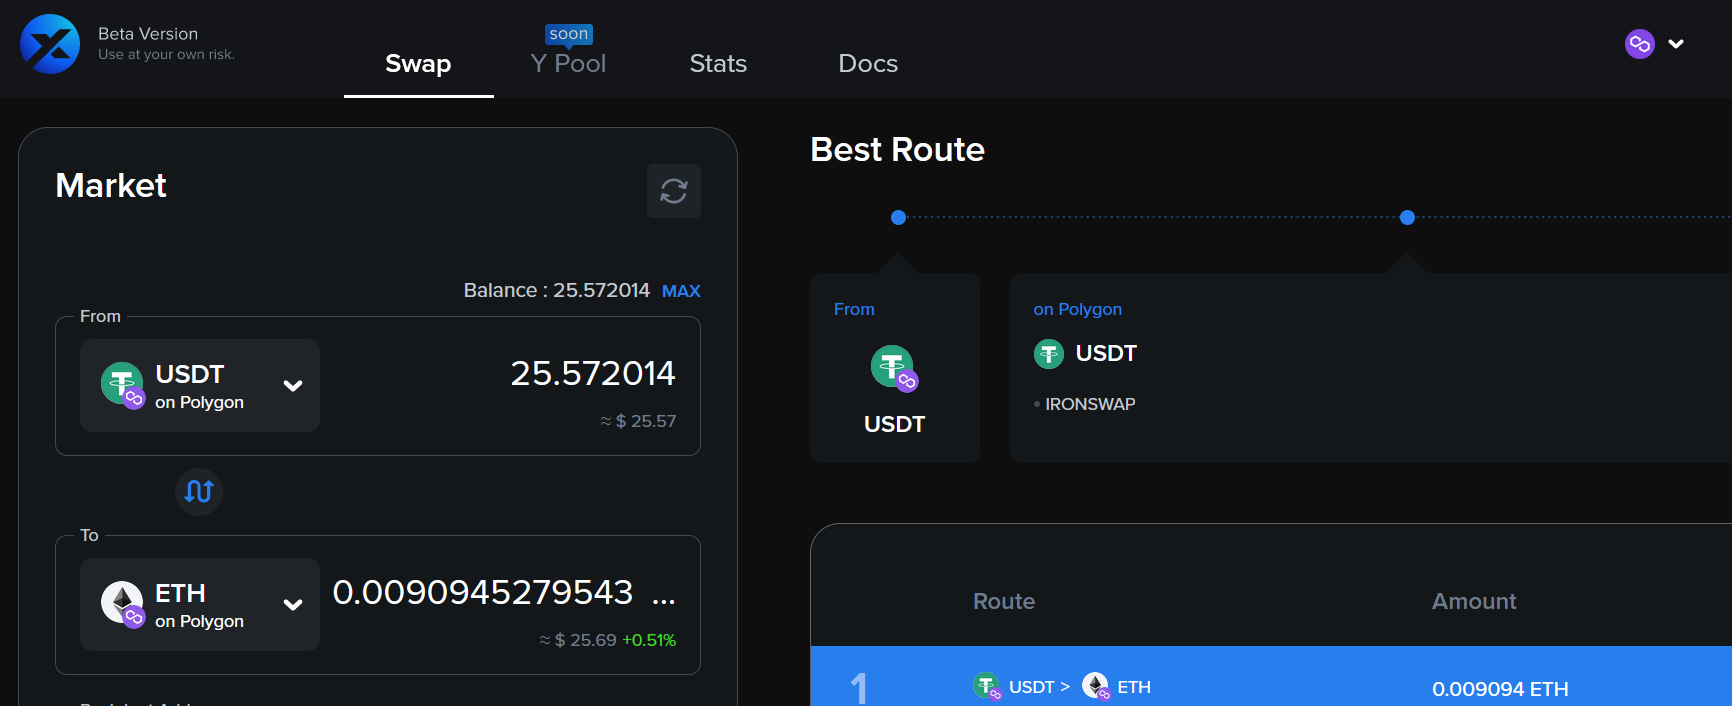
Task: Click the ETH icon in route row 1
Action: [1096, 686]
